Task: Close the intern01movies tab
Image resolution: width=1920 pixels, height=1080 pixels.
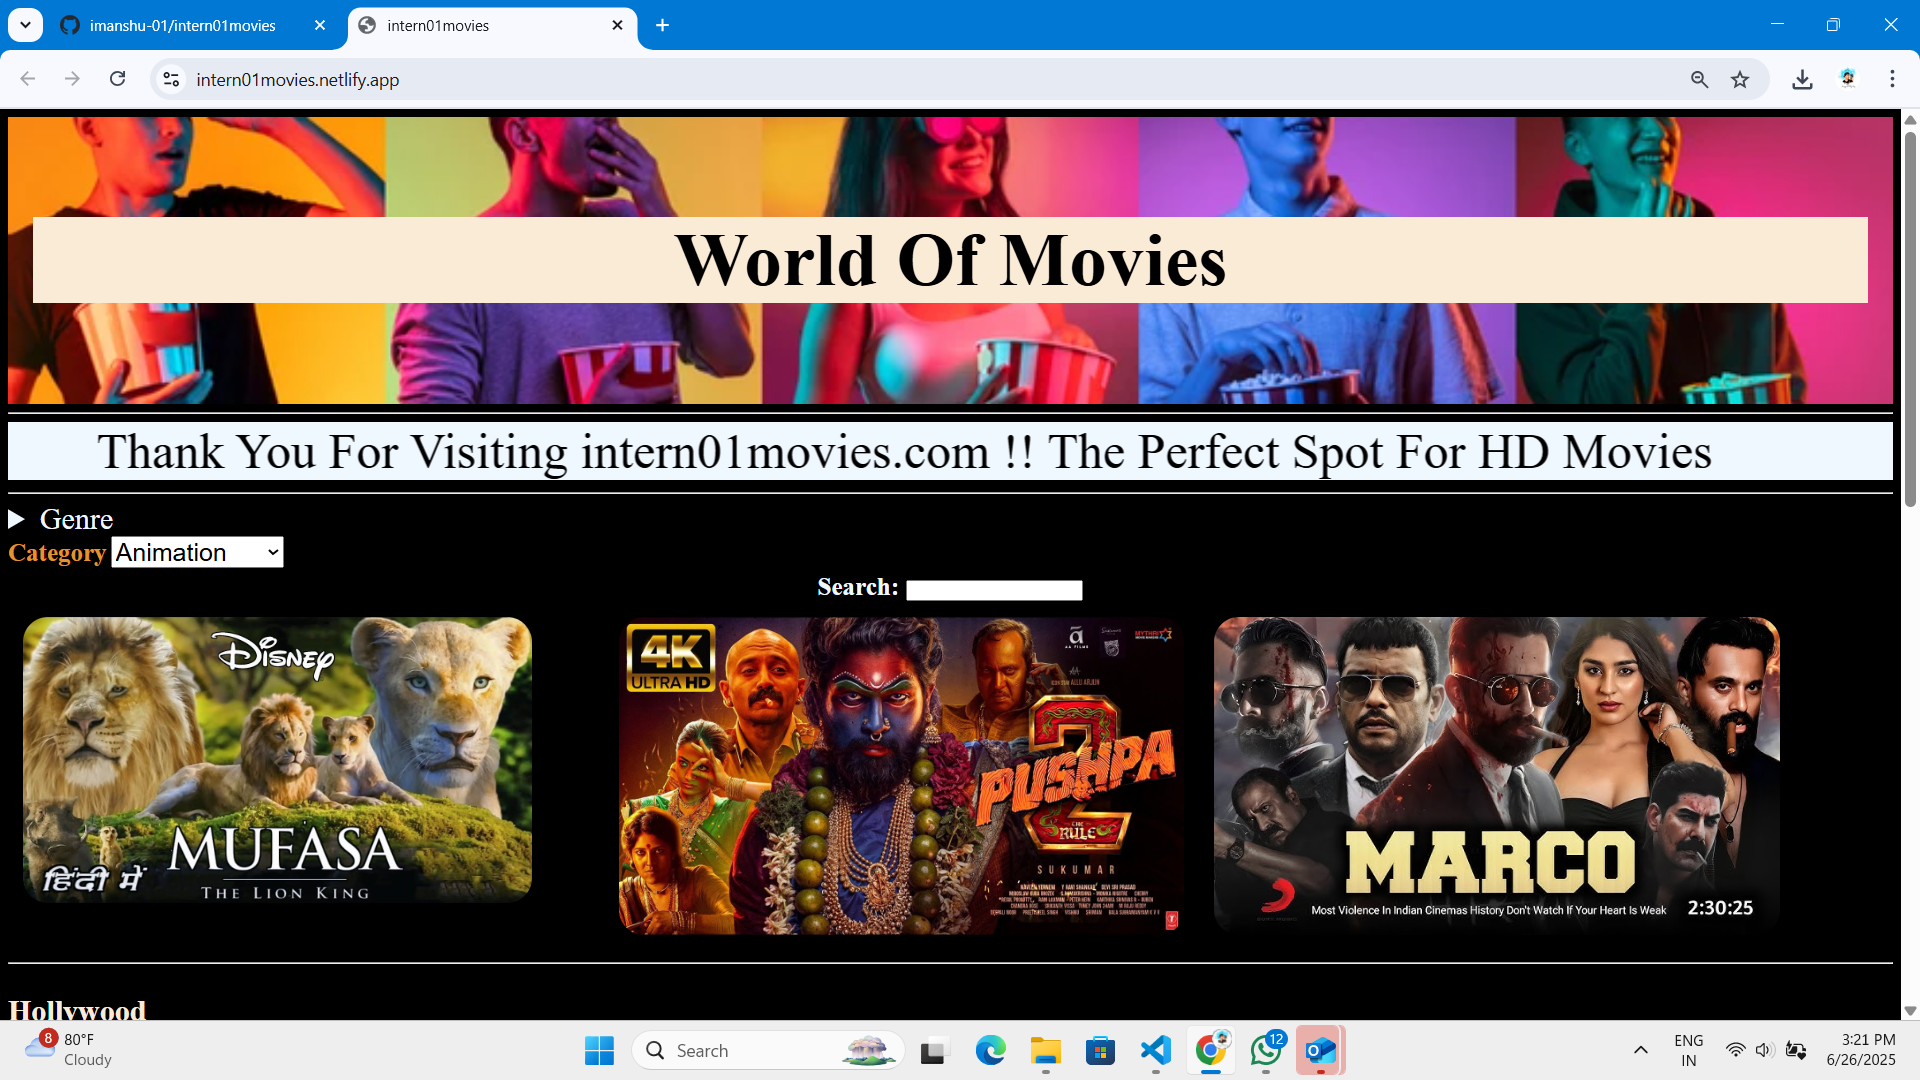Action: (x=617, y=26)
